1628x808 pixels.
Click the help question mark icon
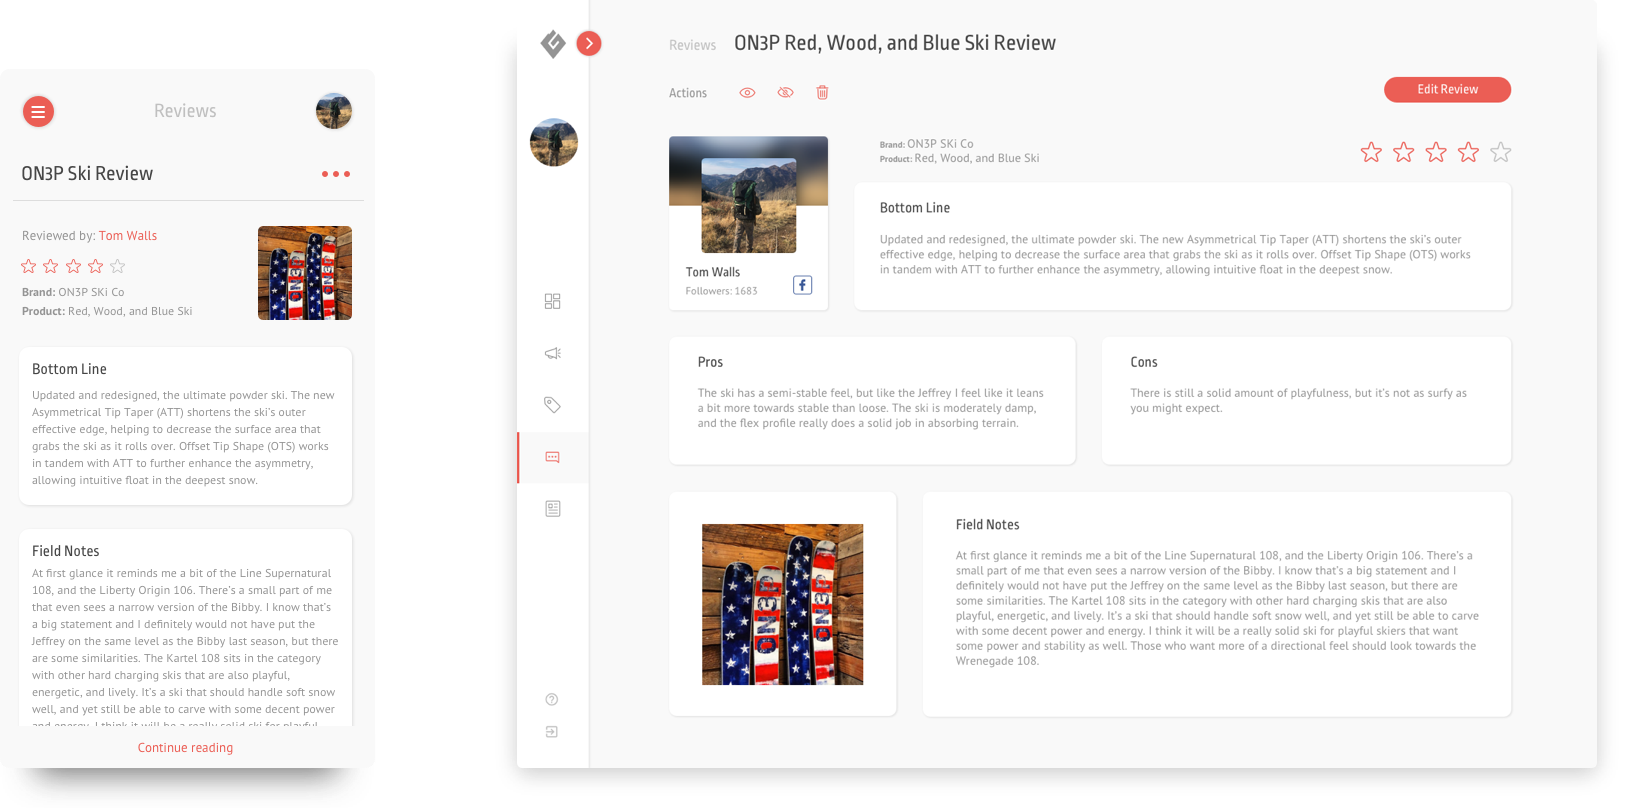pos(552,699)
